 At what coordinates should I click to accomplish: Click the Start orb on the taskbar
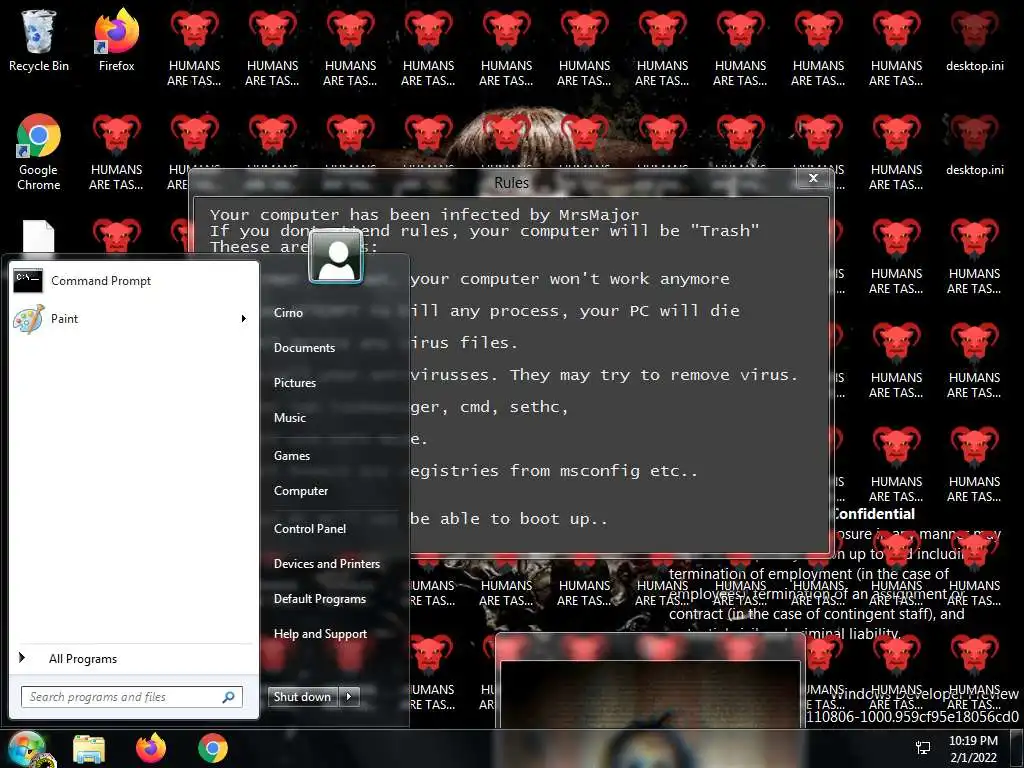(26, 748)
